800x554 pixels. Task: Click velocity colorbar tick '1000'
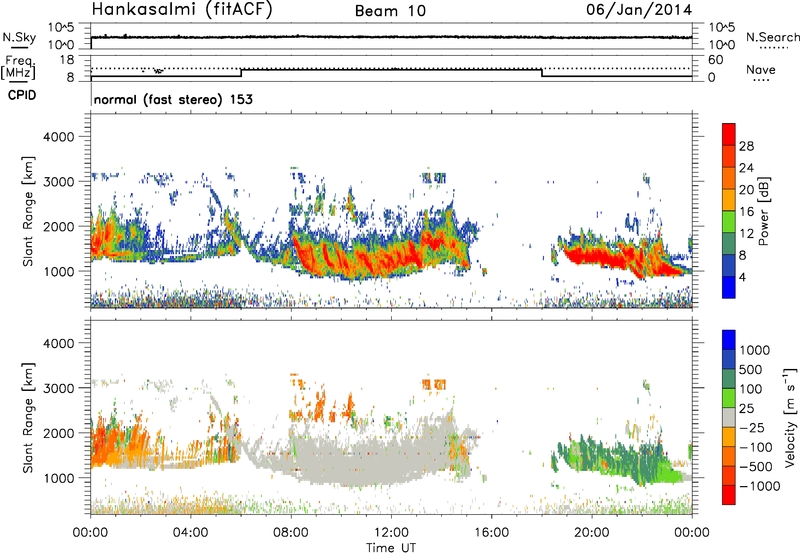tap(755, 350)
